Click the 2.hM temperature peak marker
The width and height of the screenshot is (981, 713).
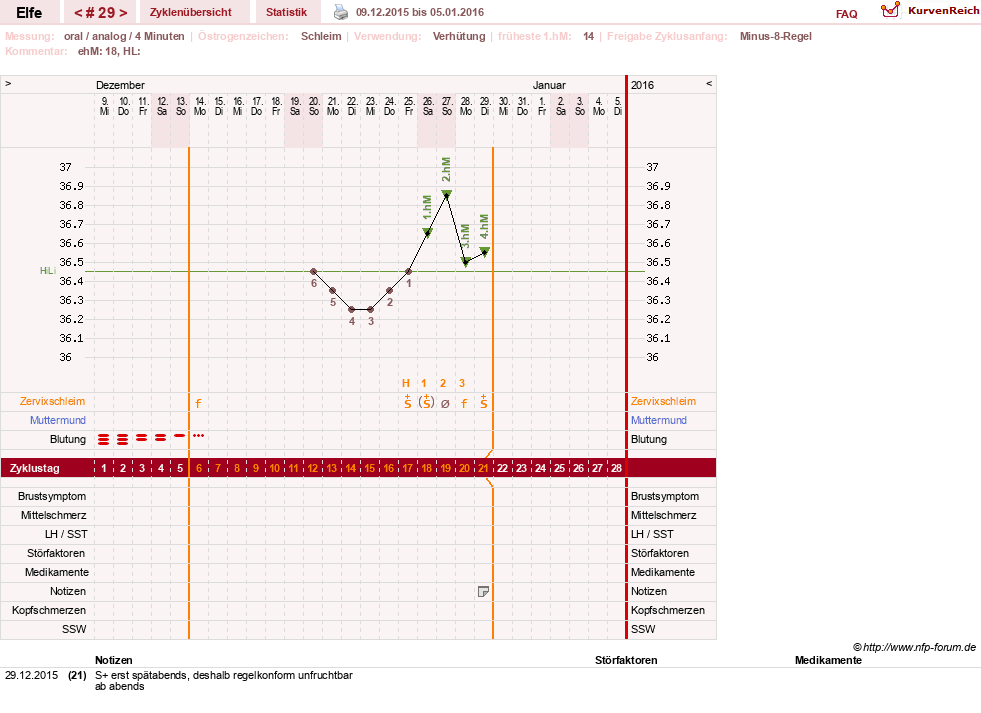click(447, 195)
